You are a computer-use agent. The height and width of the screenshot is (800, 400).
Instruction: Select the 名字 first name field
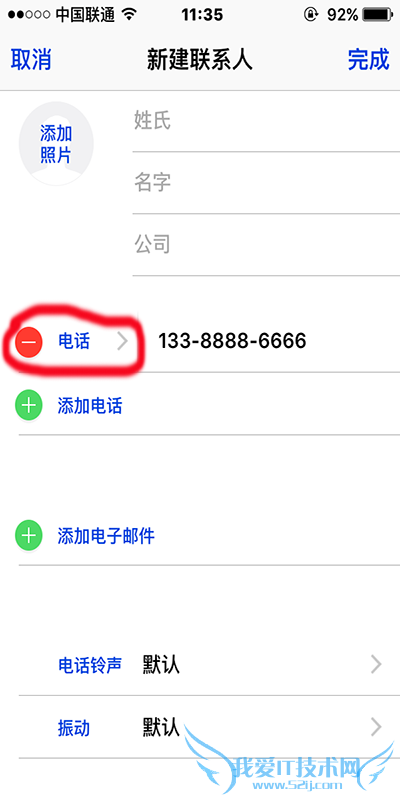pos(266,183)
